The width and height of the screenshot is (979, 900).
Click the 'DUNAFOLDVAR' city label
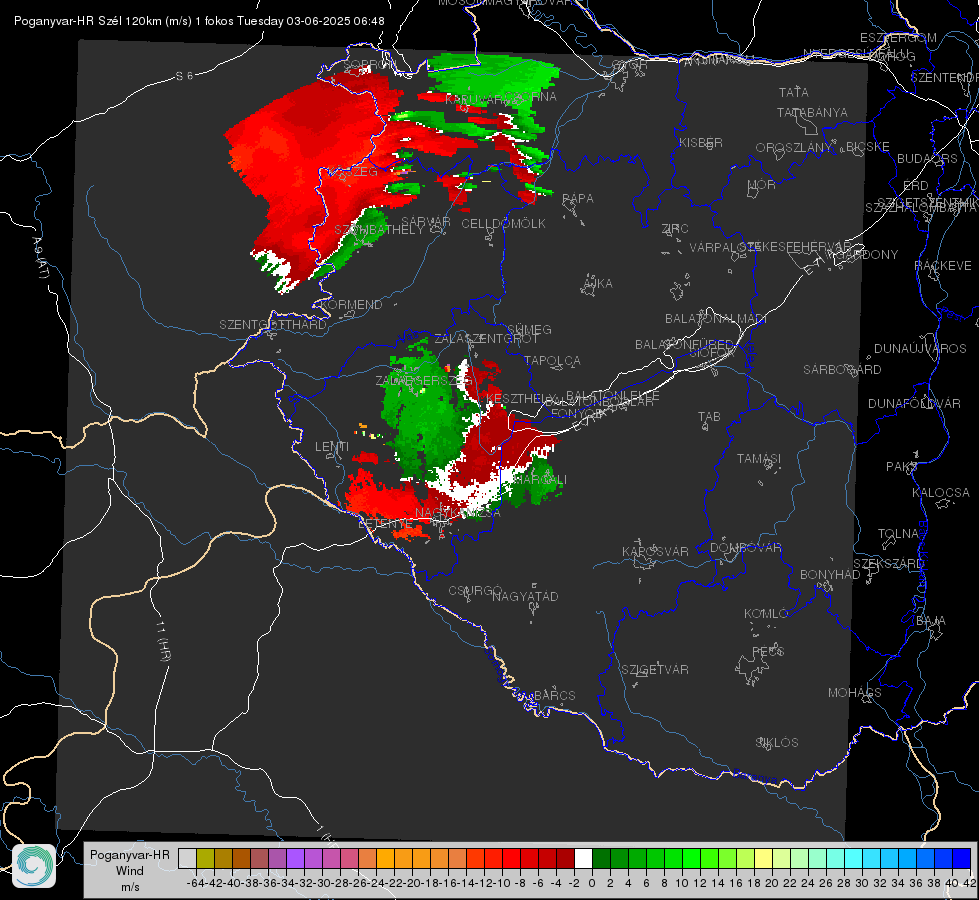coord(914,403)
